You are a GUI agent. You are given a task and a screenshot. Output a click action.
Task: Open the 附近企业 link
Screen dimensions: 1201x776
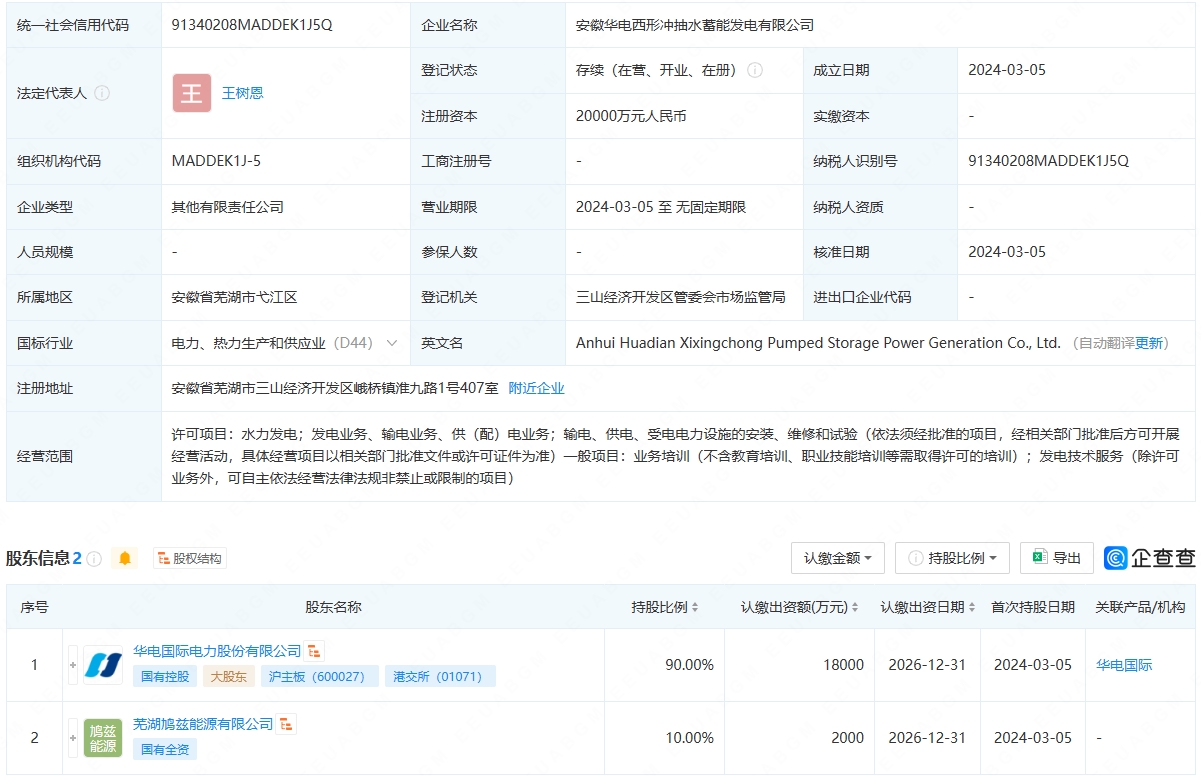(536, 388)
